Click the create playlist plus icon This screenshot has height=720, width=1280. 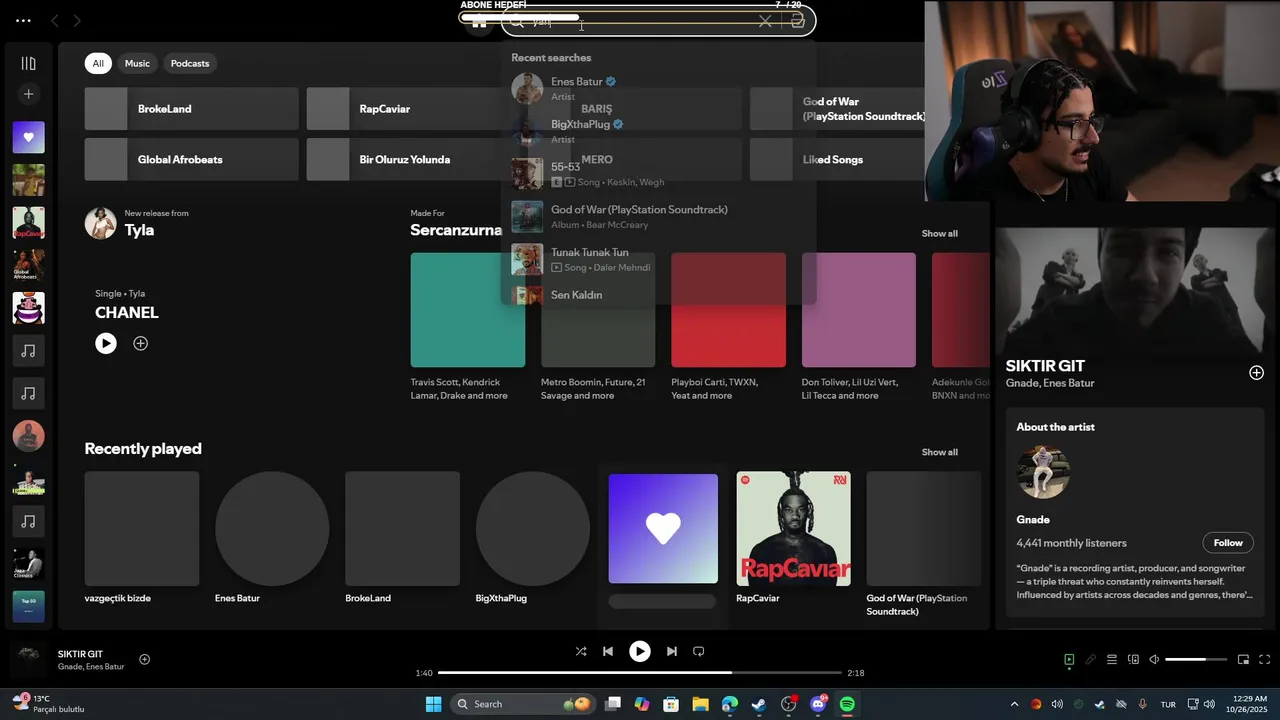[28, 94]
